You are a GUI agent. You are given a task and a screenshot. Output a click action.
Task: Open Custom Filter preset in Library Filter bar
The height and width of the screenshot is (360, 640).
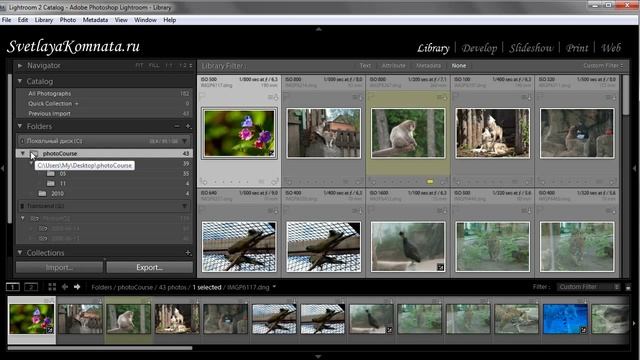pos(603,66)
